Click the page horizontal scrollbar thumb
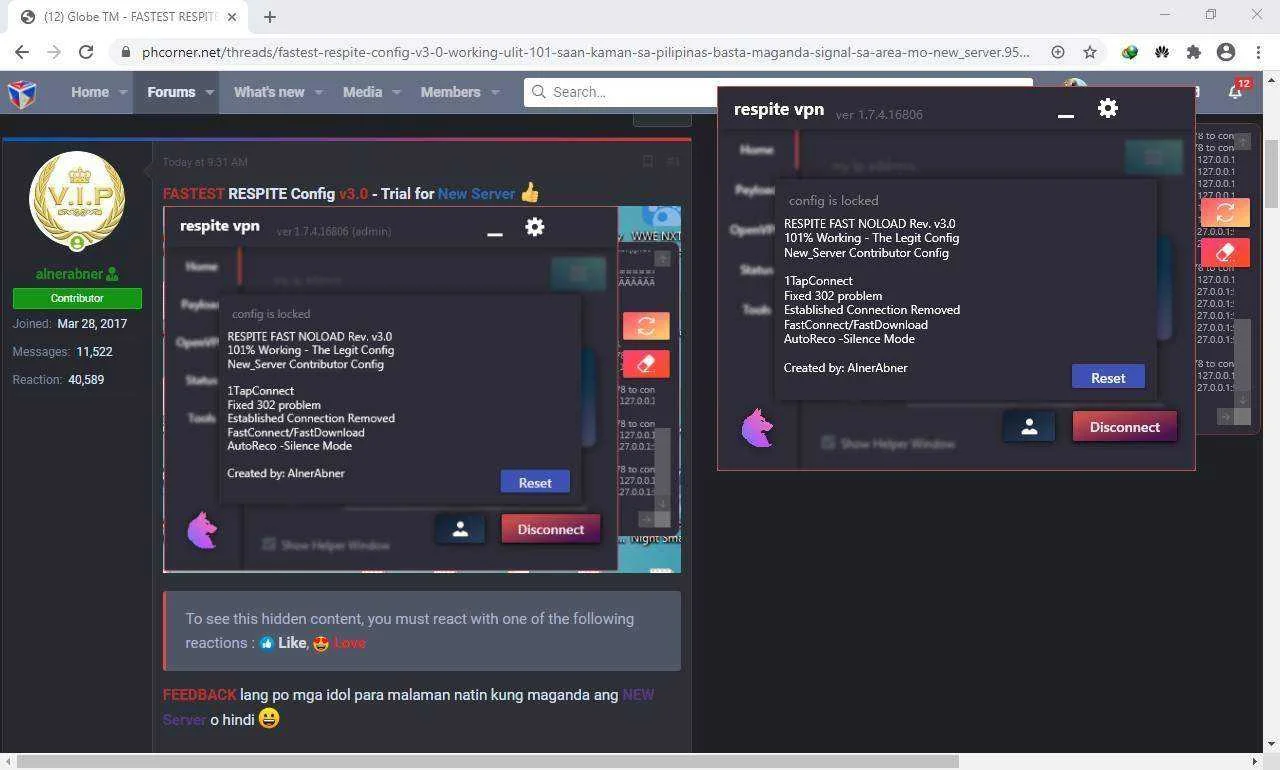1280x770 pixels. click(488, 762)
